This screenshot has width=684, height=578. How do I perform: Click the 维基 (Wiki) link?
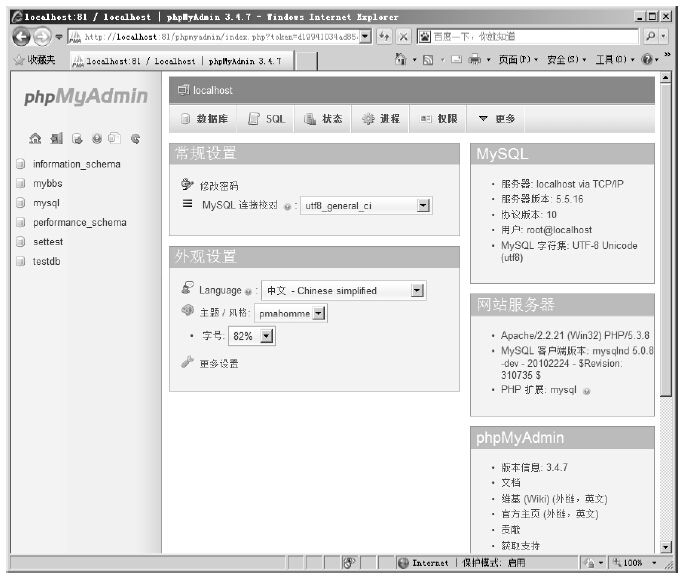pyautogui.click(x=526, y=499)
